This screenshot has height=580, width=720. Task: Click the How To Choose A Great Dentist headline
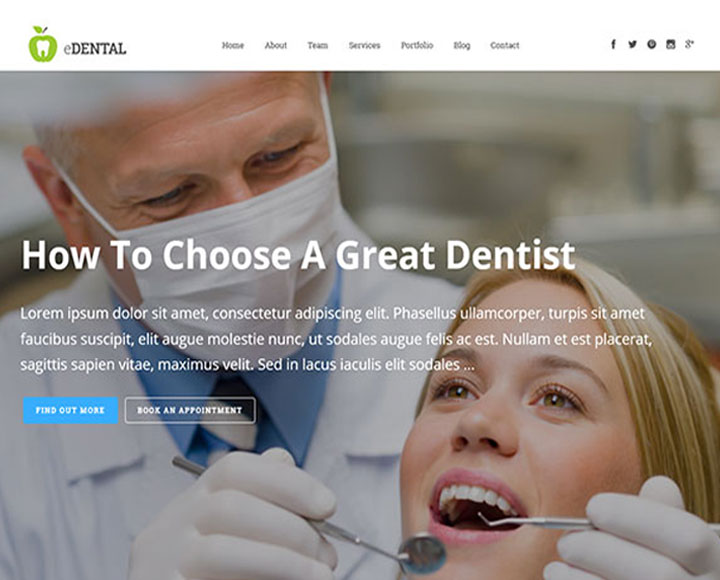(x=298, y=254)
